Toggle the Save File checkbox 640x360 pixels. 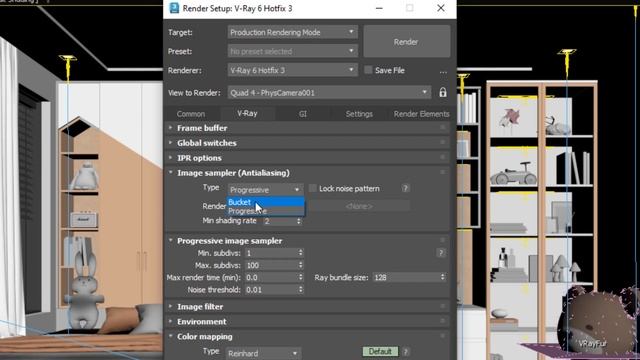pos(368,70)
